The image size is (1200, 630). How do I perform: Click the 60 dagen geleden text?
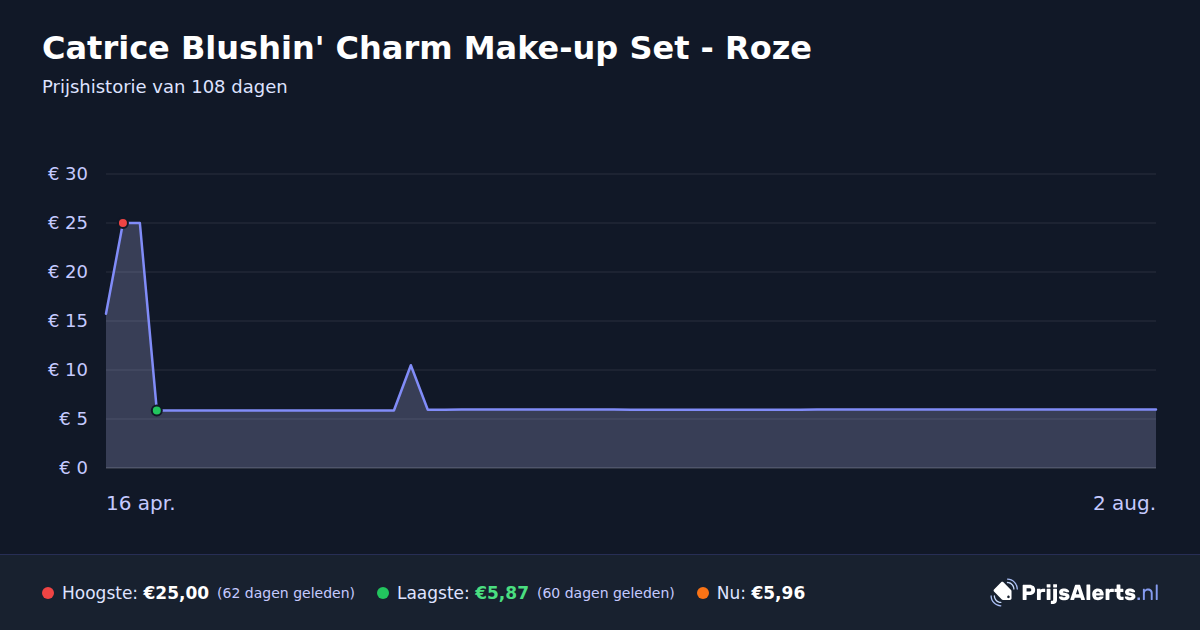606,593
